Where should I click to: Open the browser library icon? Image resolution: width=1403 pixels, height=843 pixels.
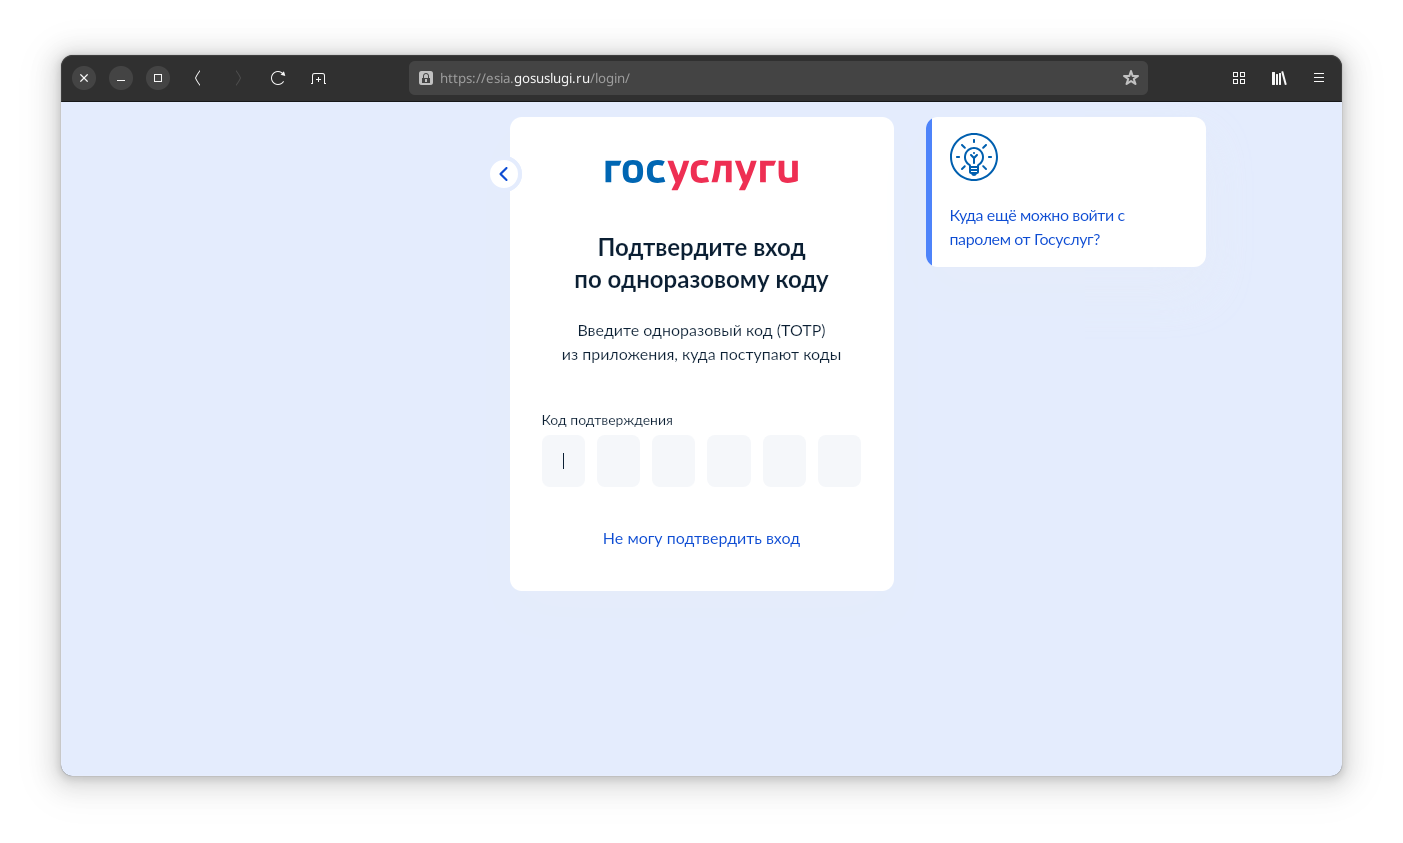coord(1279,78)
